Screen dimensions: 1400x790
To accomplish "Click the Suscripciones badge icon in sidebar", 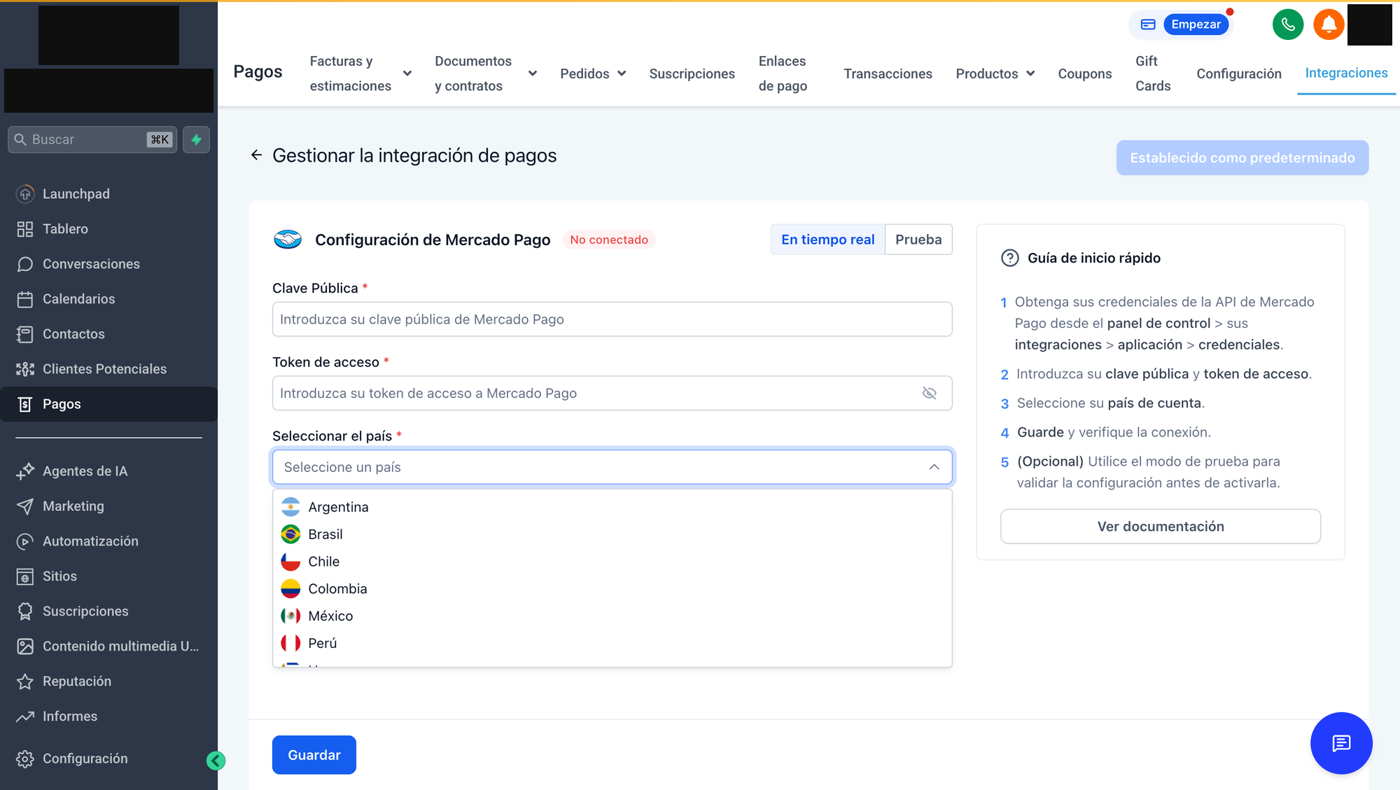I will tap(25, 611).
